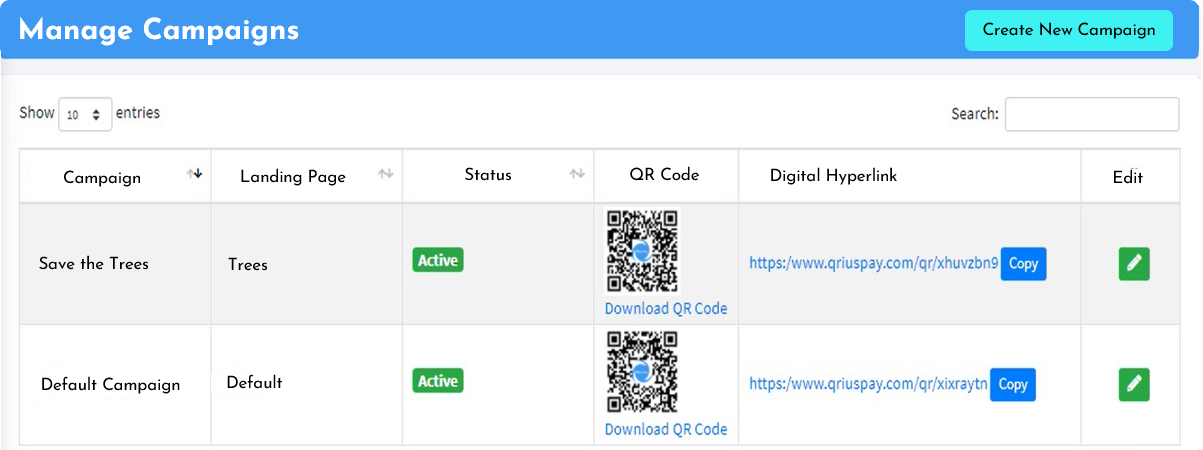Copy the xixraytn hyperlink
1203x450 pixels.
1013,385
